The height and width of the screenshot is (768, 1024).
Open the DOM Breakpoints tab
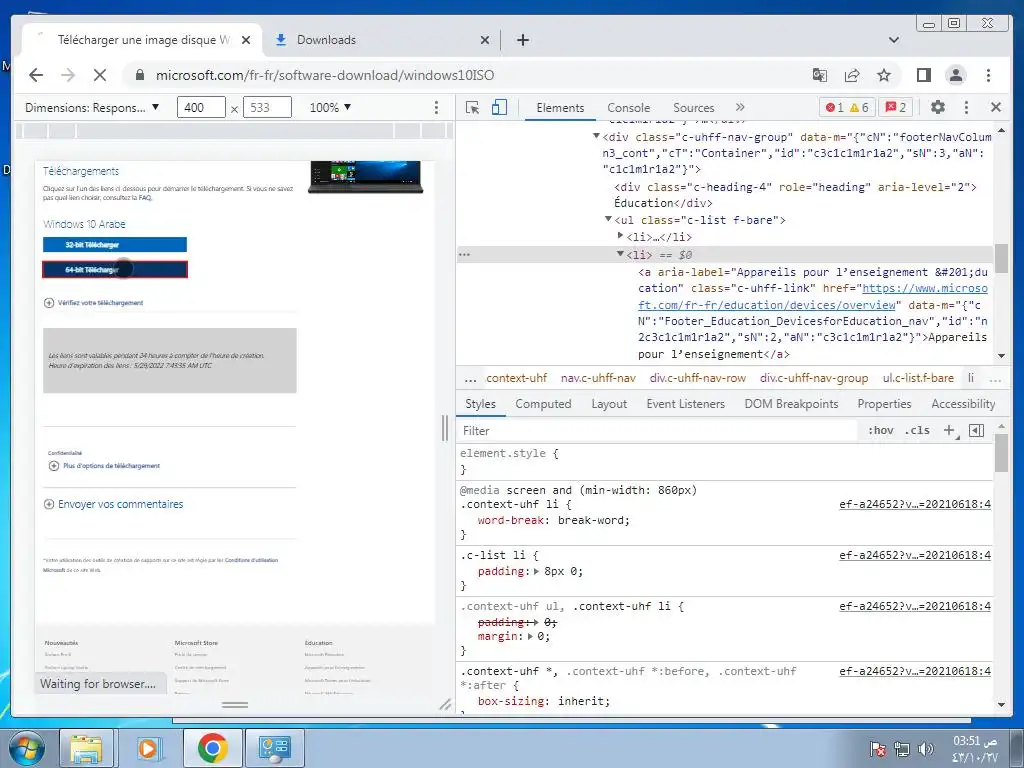[x=791, y=404]
